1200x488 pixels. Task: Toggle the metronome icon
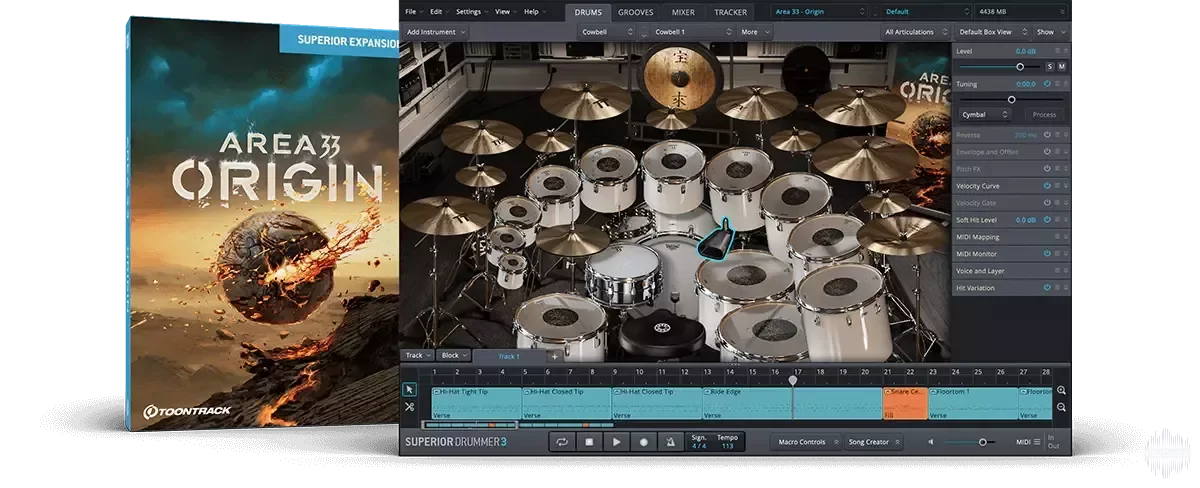click(x=670, y=442)
